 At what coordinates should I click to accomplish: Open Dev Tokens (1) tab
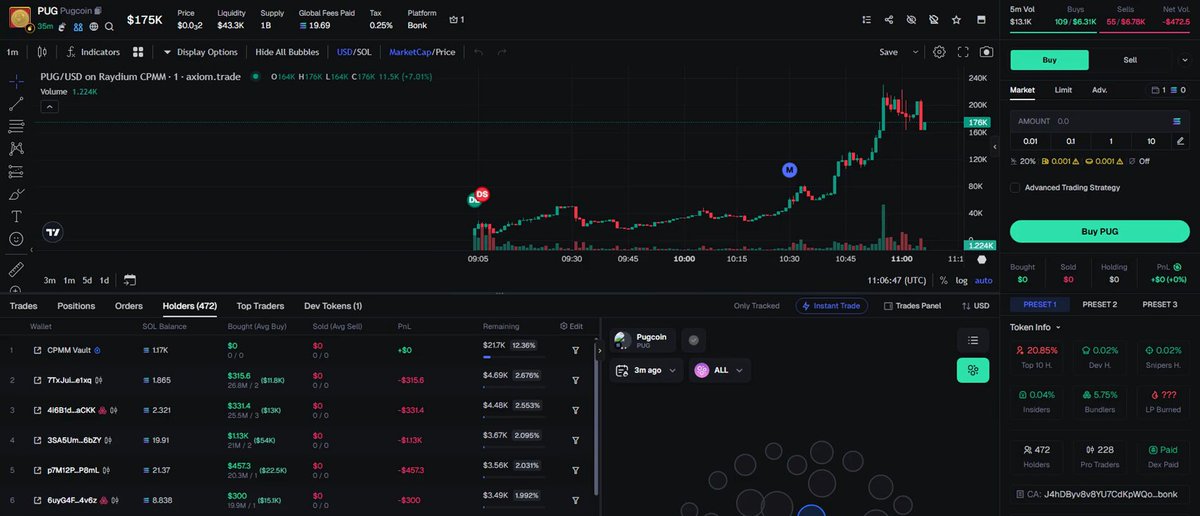point(333,306)
